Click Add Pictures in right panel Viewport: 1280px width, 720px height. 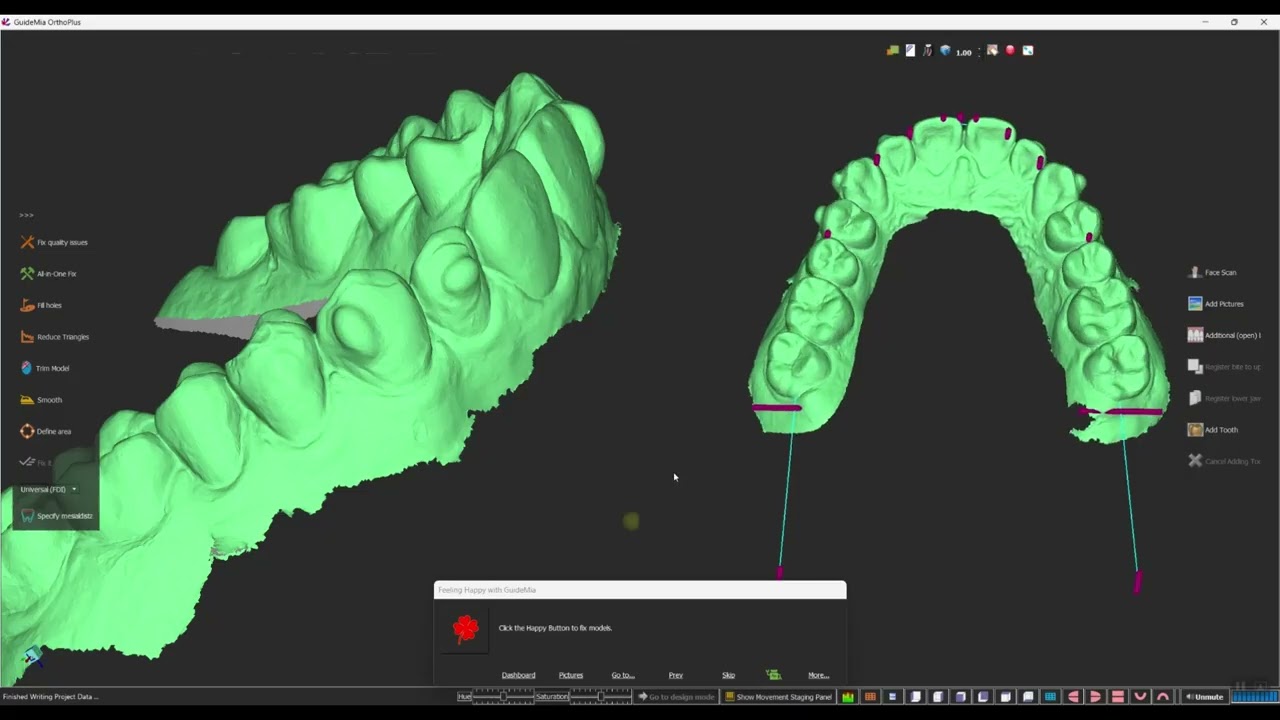point(1215,303)
